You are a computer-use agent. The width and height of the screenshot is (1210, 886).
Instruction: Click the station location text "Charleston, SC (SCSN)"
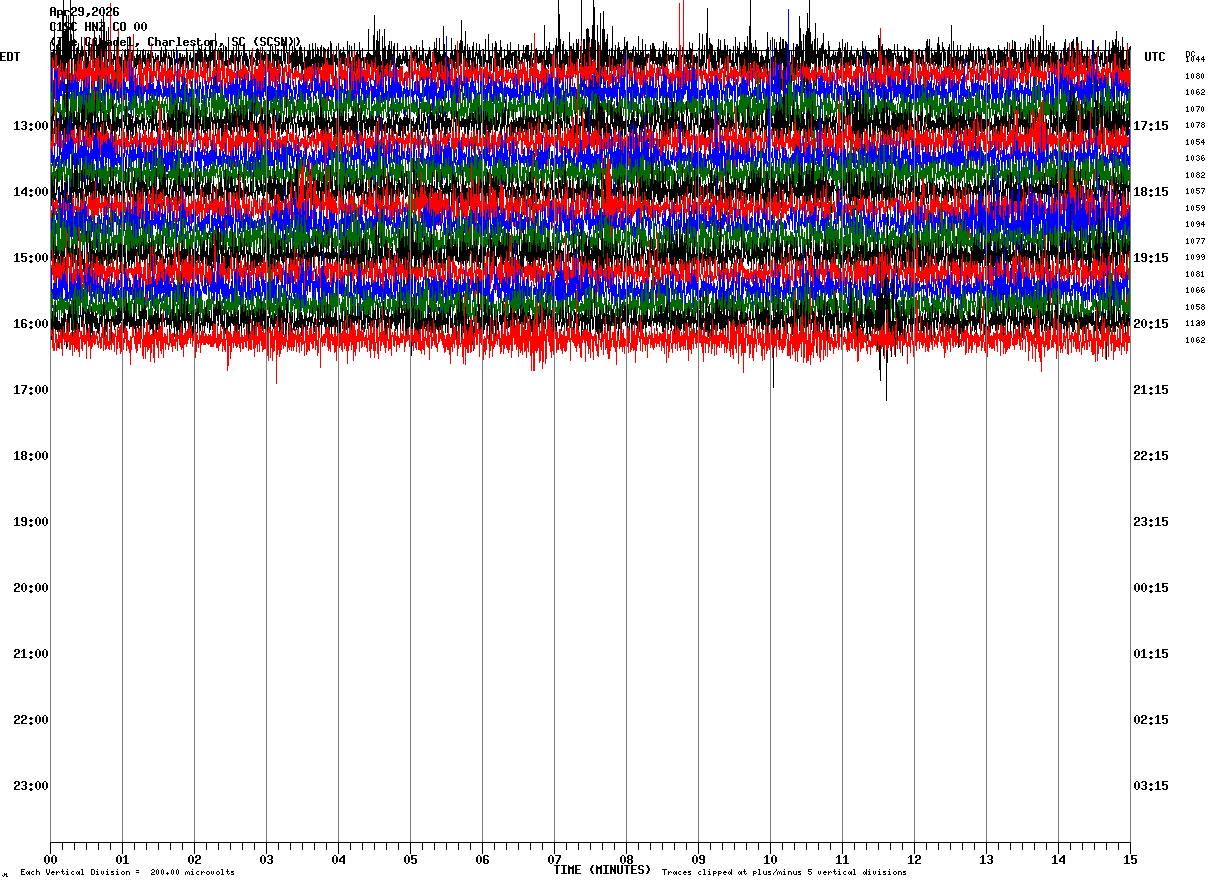click(x=224, y=42)
